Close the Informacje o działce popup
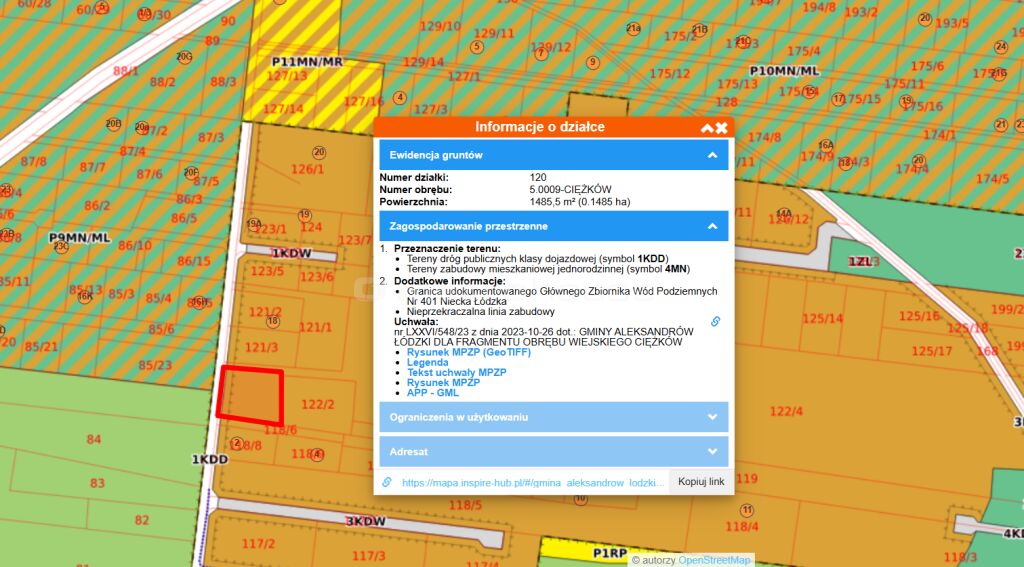The width and height of the screenshot is (1024, 567). (x=721, y=128)
